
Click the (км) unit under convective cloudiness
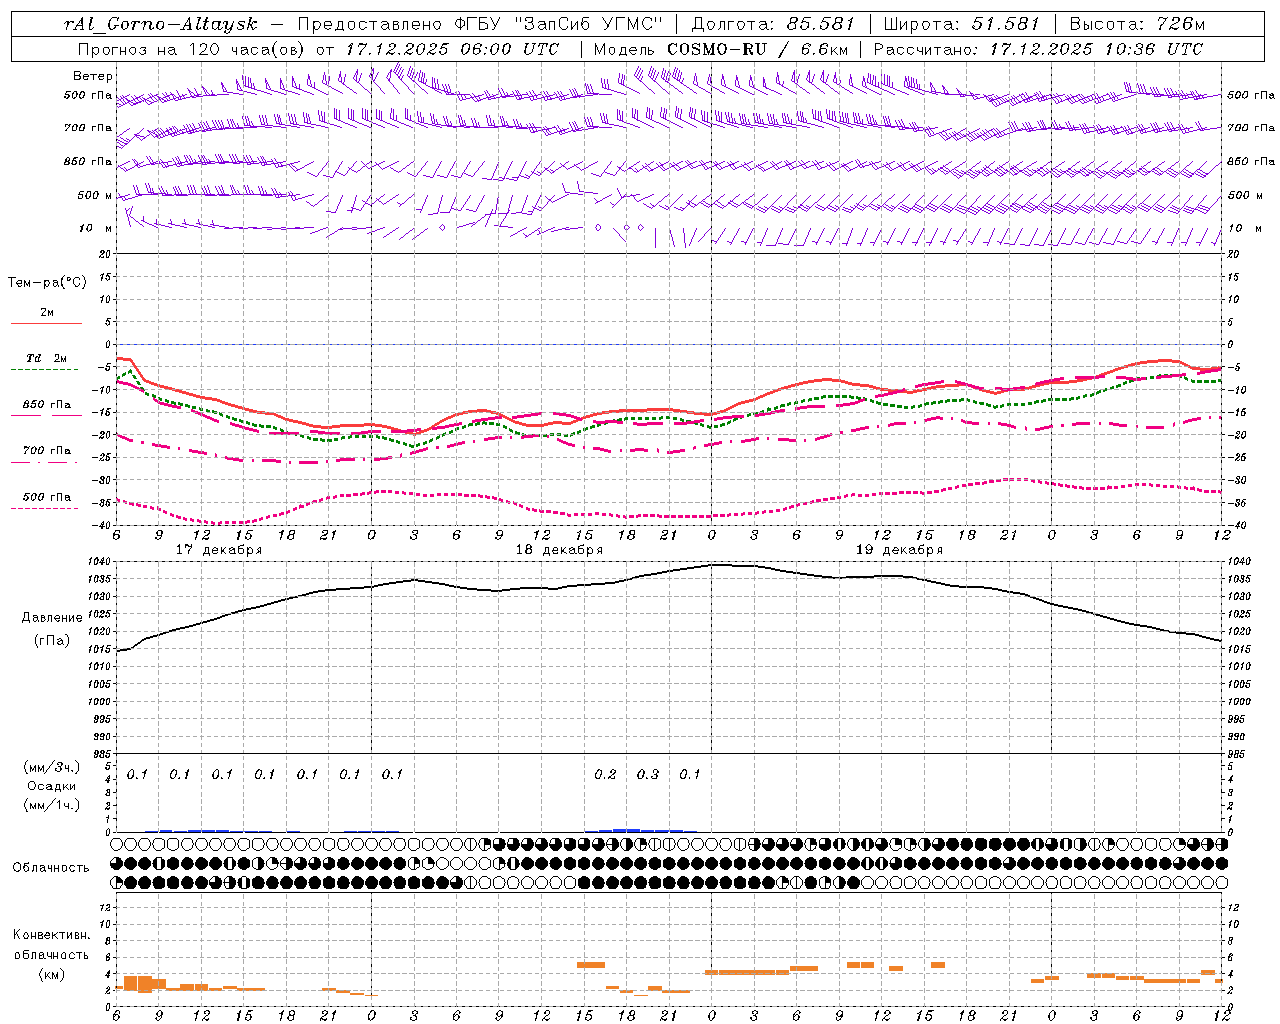pyautogui.click(x=52, y=974)
